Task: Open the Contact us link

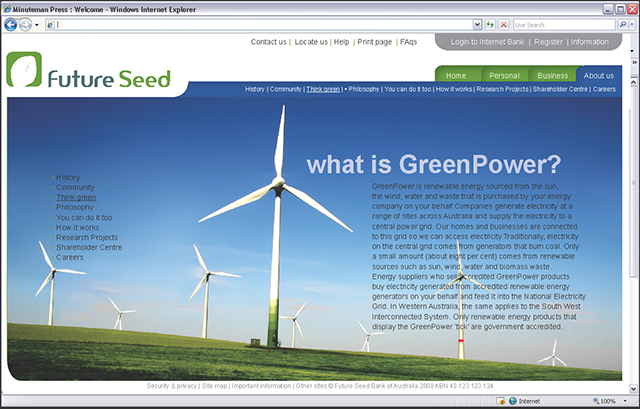Action: point(269,42)
